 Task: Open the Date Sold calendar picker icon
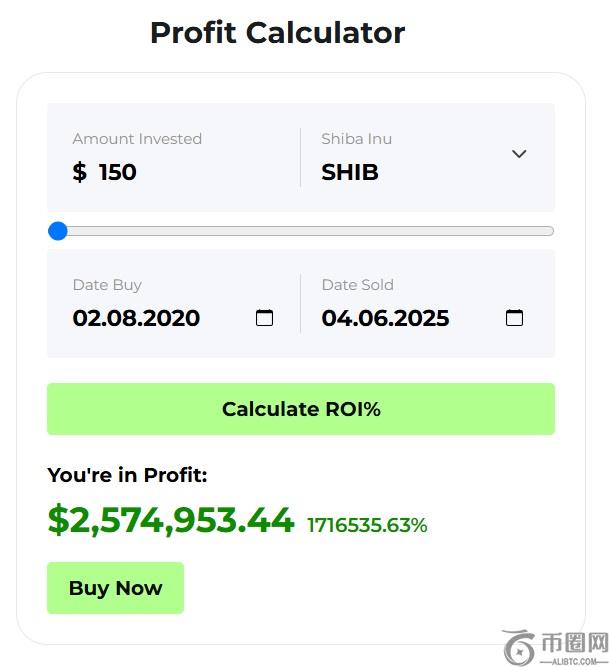pyautogui.click(x=514, y=318)
